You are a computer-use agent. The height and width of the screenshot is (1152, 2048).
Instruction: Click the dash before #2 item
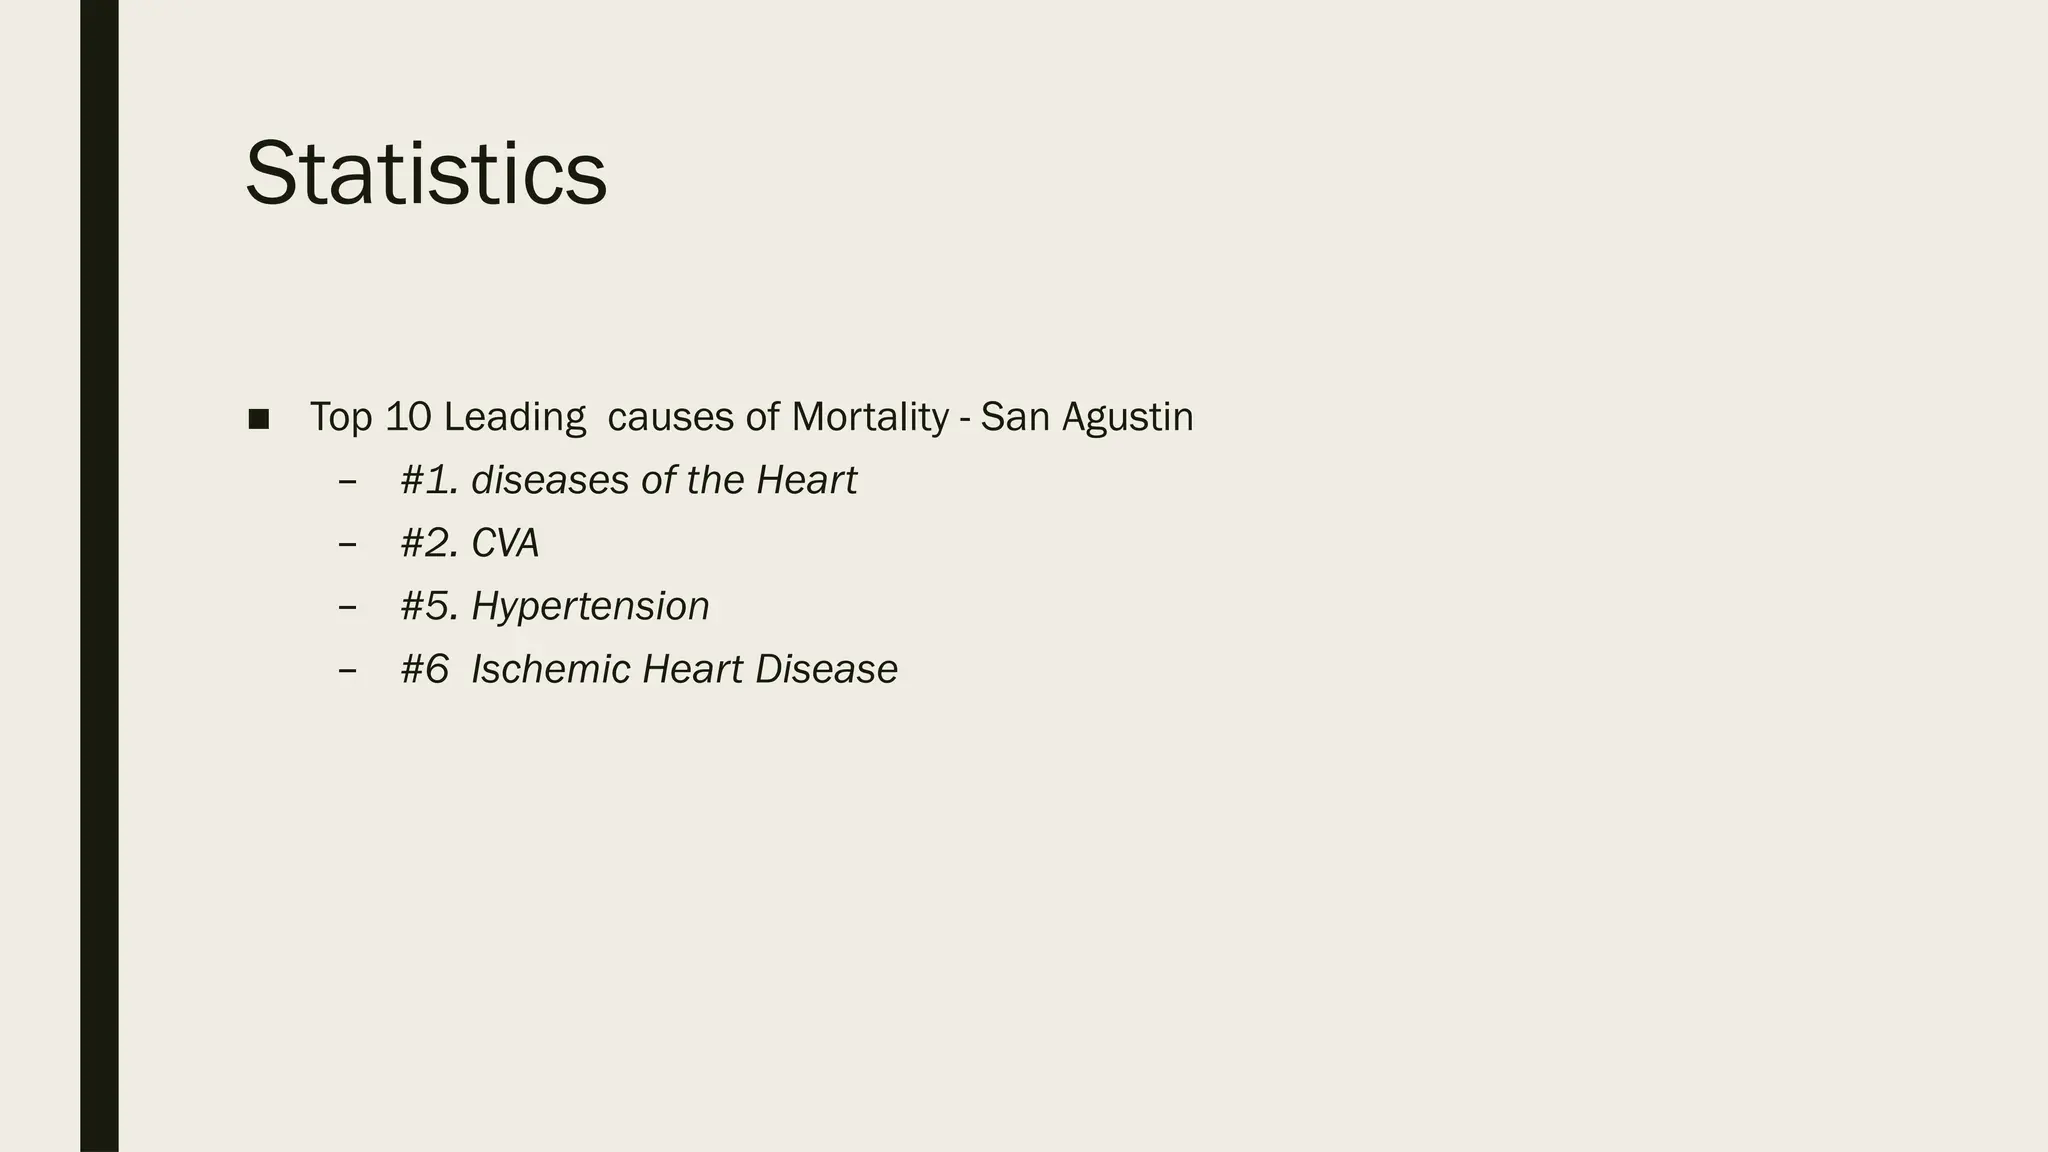[x=348, y=544]
